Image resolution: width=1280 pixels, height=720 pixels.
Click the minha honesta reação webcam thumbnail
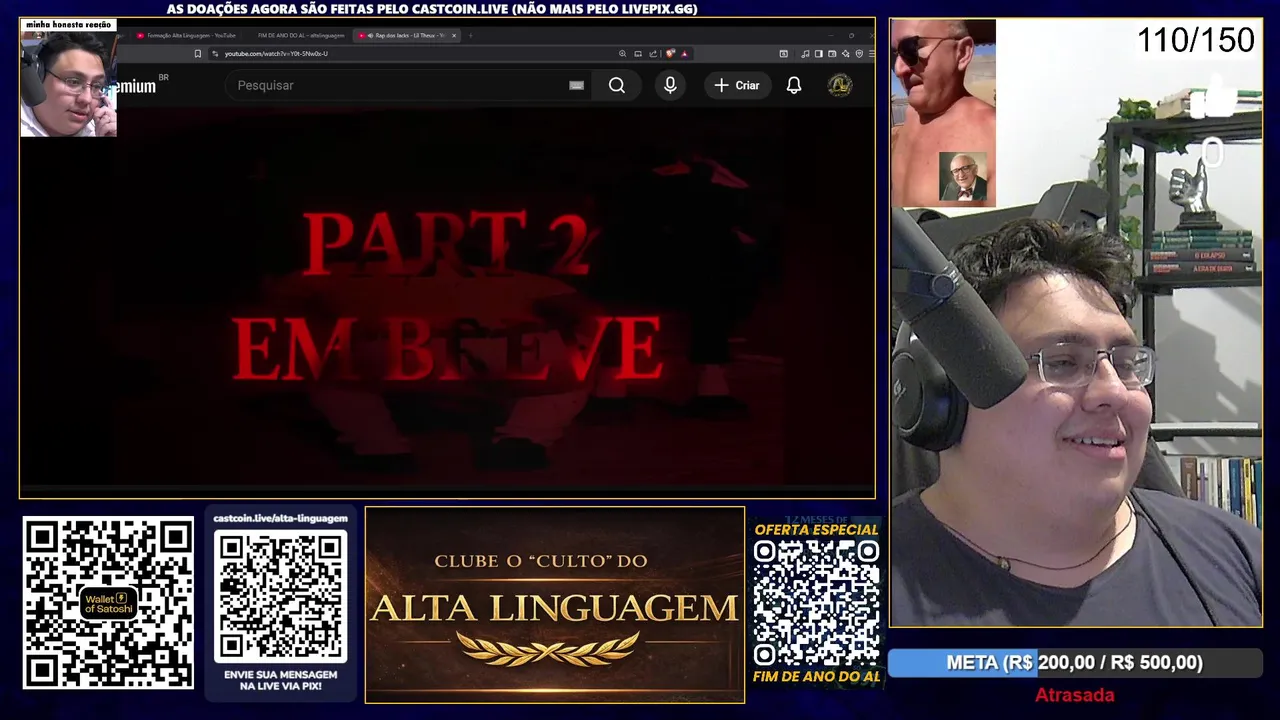[x=68, y=78]
